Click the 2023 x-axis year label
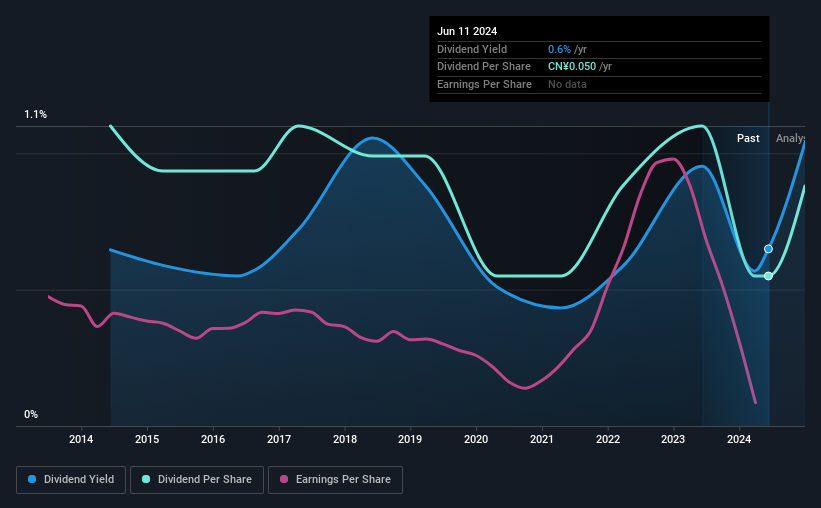Viewport: 821px width, 508px height. tap(673, 439)
